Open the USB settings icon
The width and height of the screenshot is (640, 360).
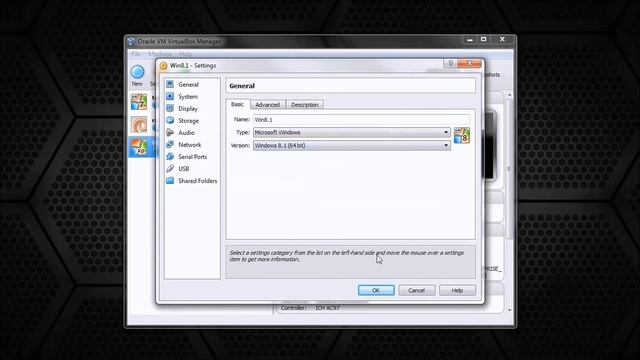tap(170, 169)
